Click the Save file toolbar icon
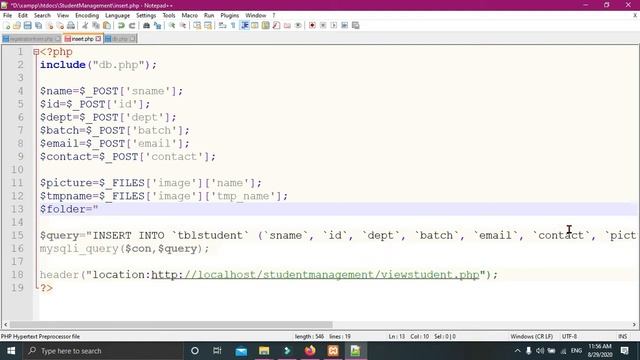This screenshot has height=360, width=640. (27, 25)
